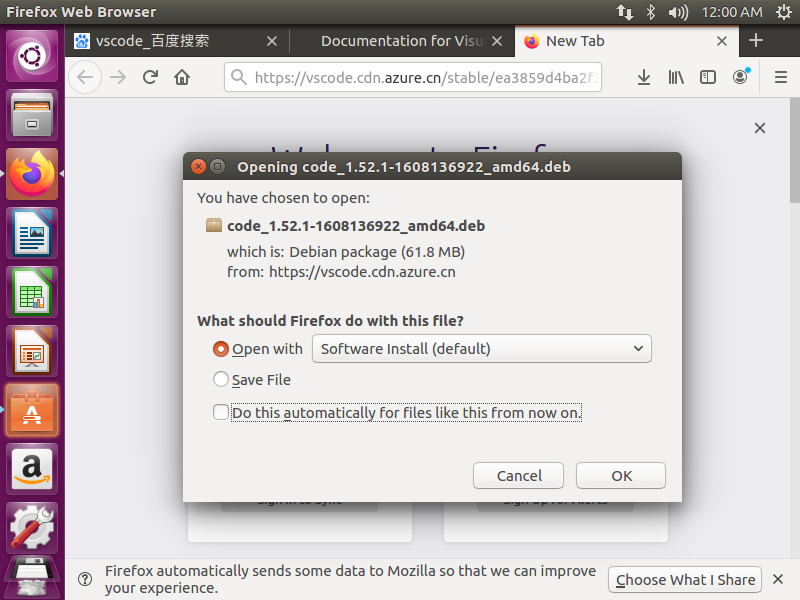Open System Settings from the dock
This screenshot has height=600, width=800.
32,528
